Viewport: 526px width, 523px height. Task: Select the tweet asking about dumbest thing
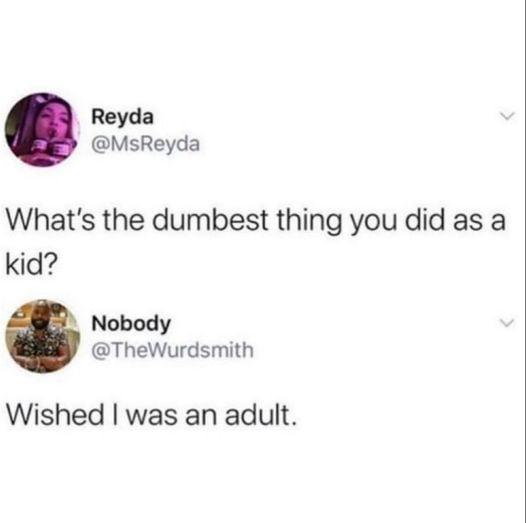pos(256,240)
